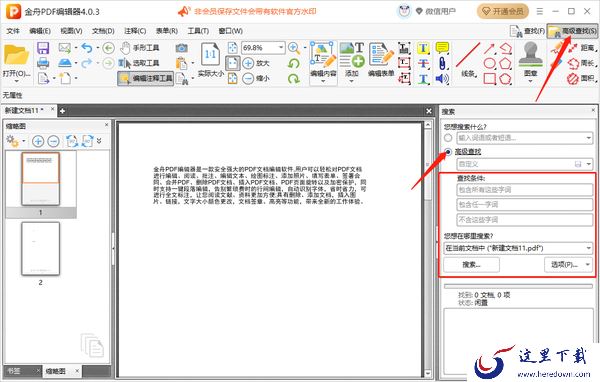Viewport: 600px width, 382px height.
Task: Open the View (视图(V)) menu
Action: coord(71,31)
